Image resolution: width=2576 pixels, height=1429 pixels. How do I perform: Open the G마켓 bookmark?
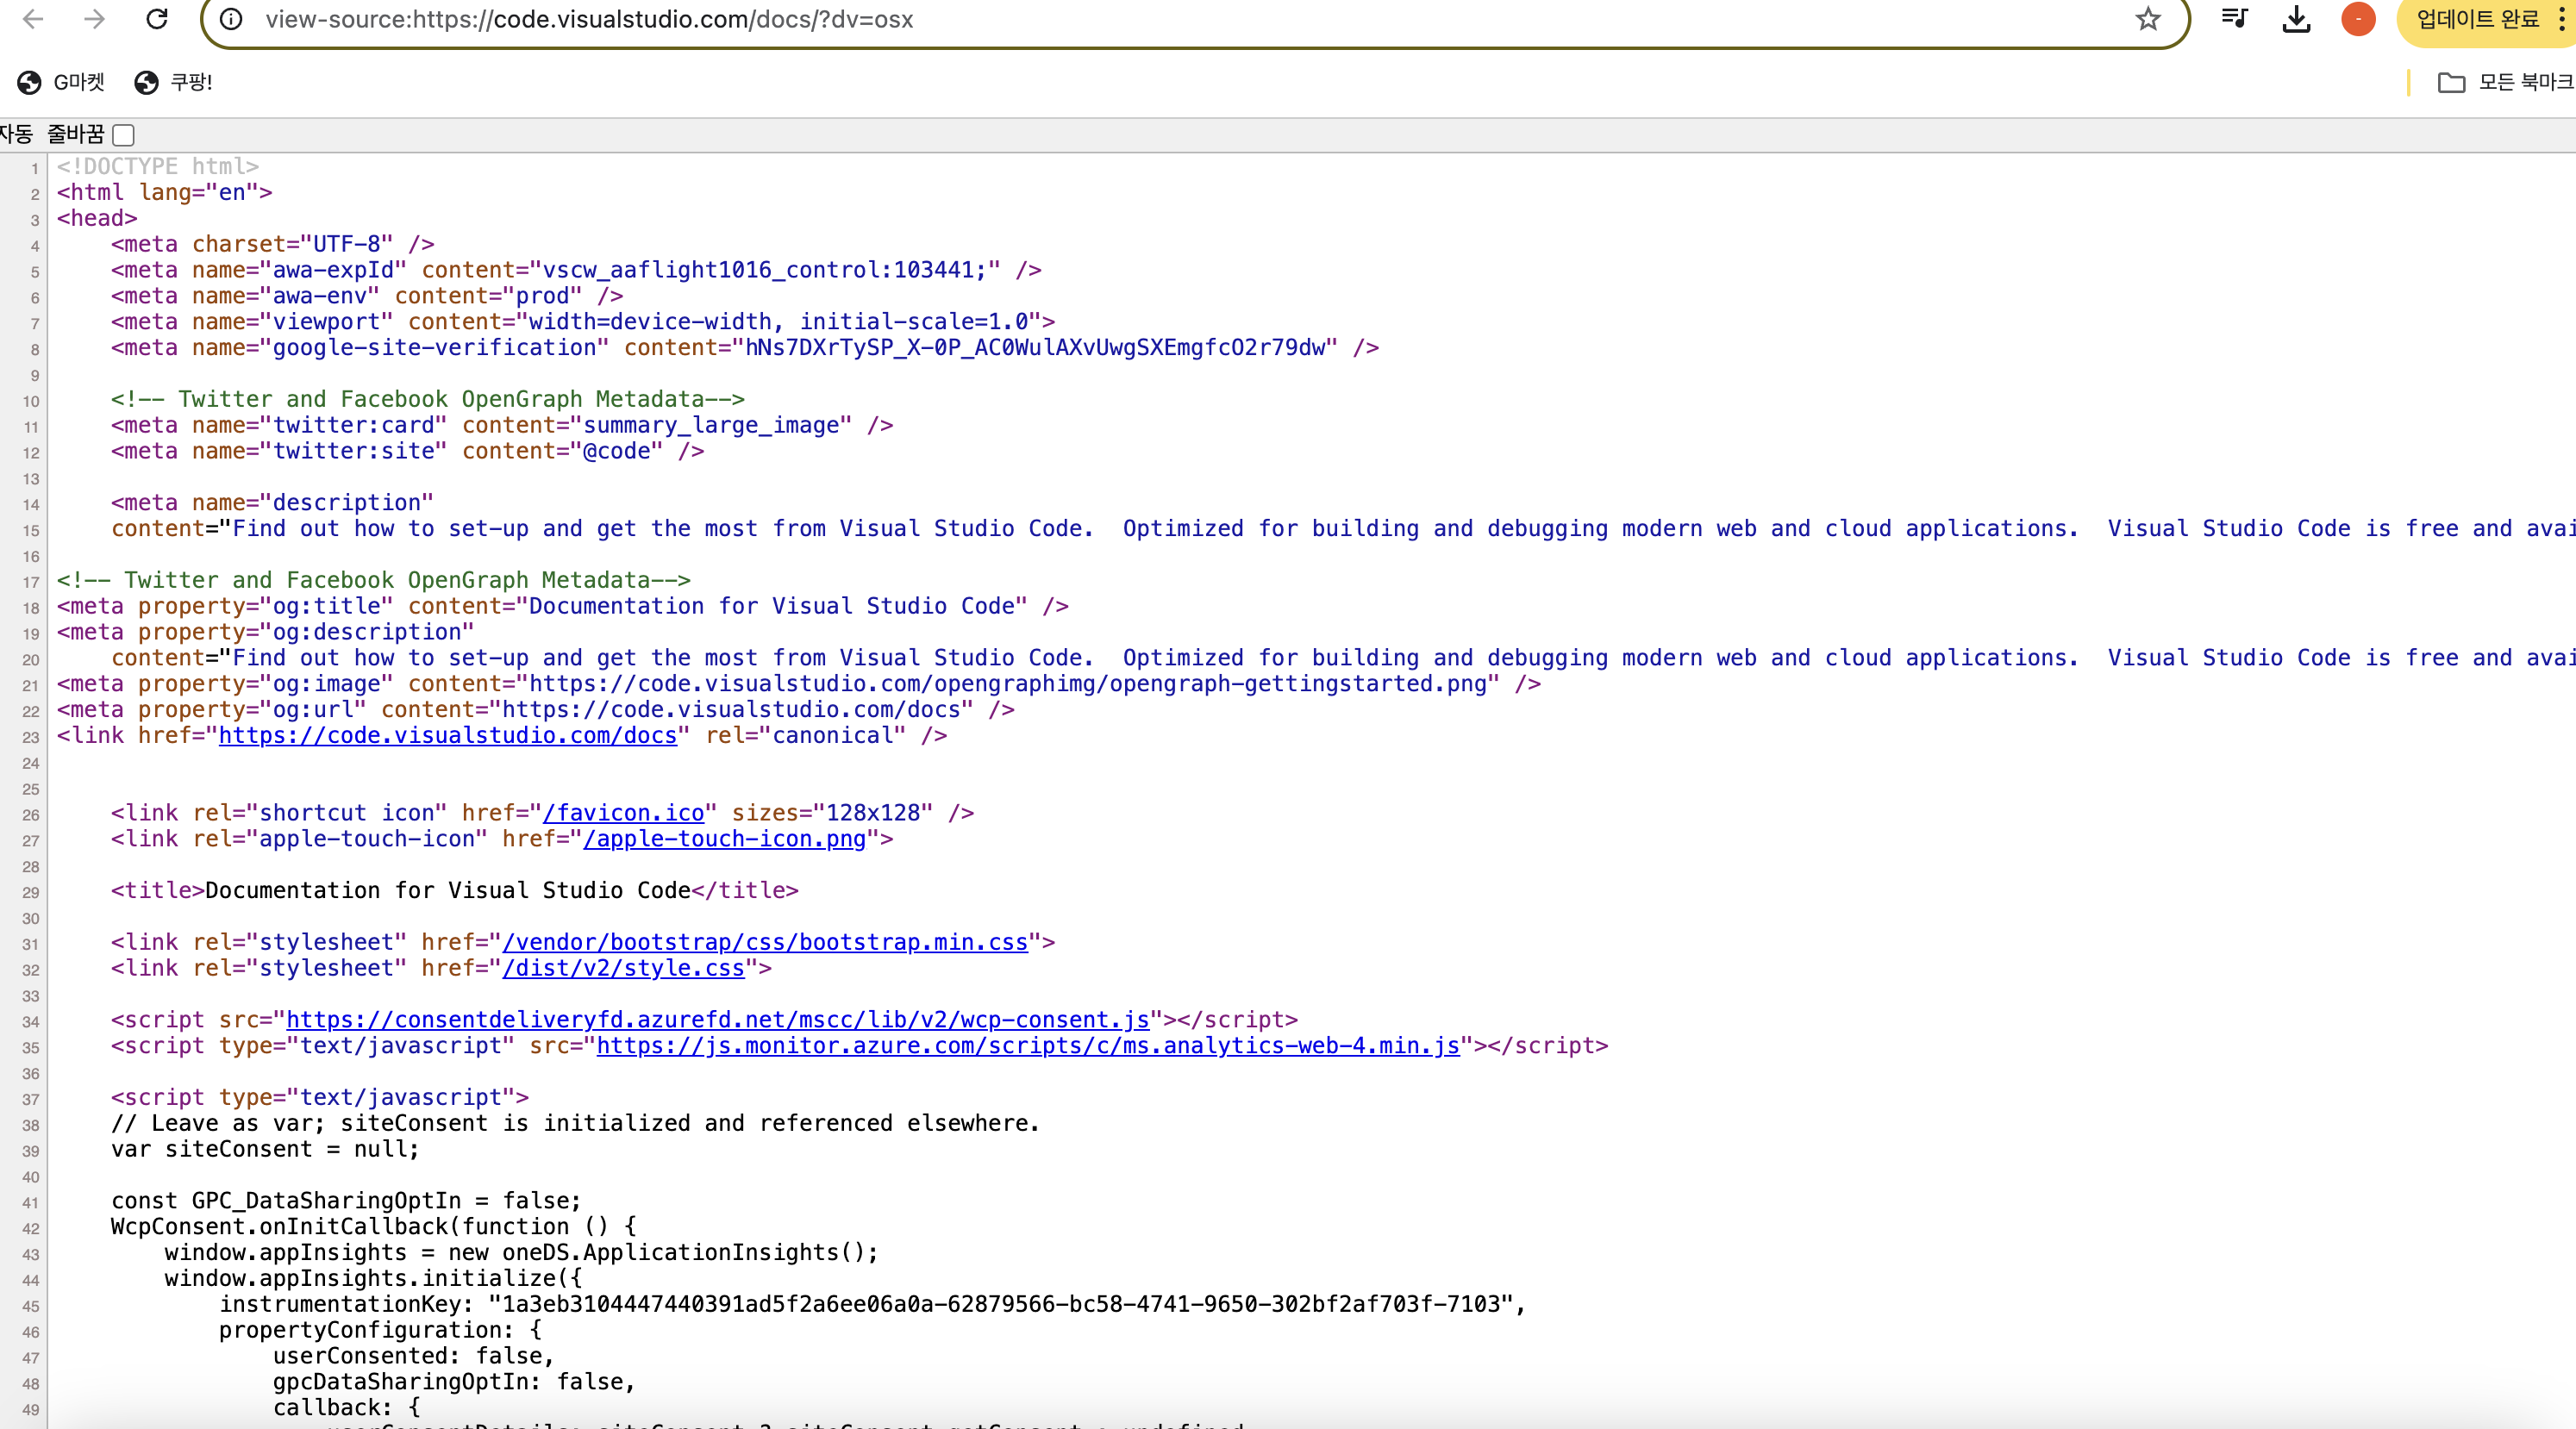click(x=61, y=82)
